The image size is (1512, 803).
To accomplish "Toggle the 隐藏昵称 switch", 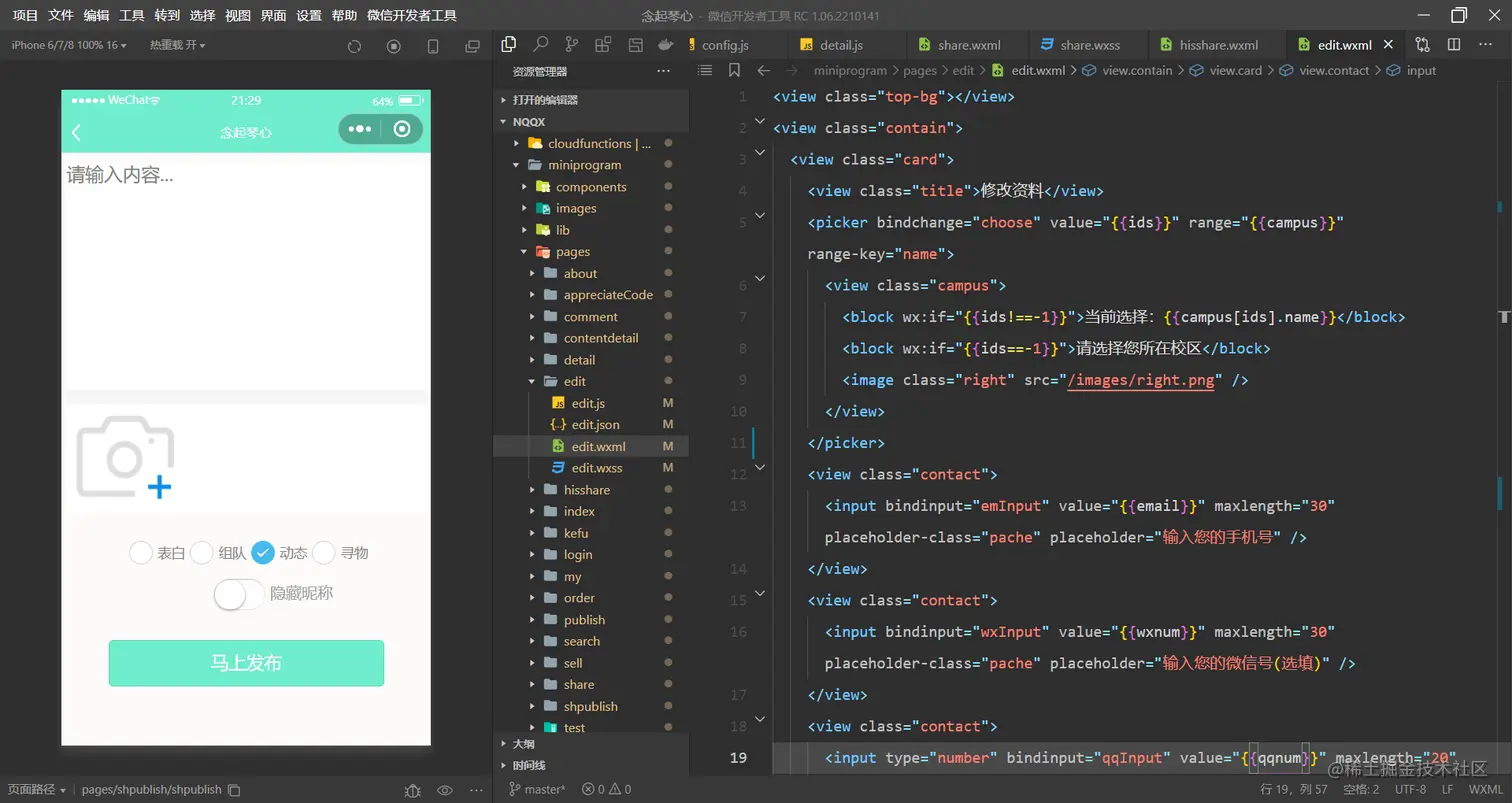I will [x=239, y=593].
